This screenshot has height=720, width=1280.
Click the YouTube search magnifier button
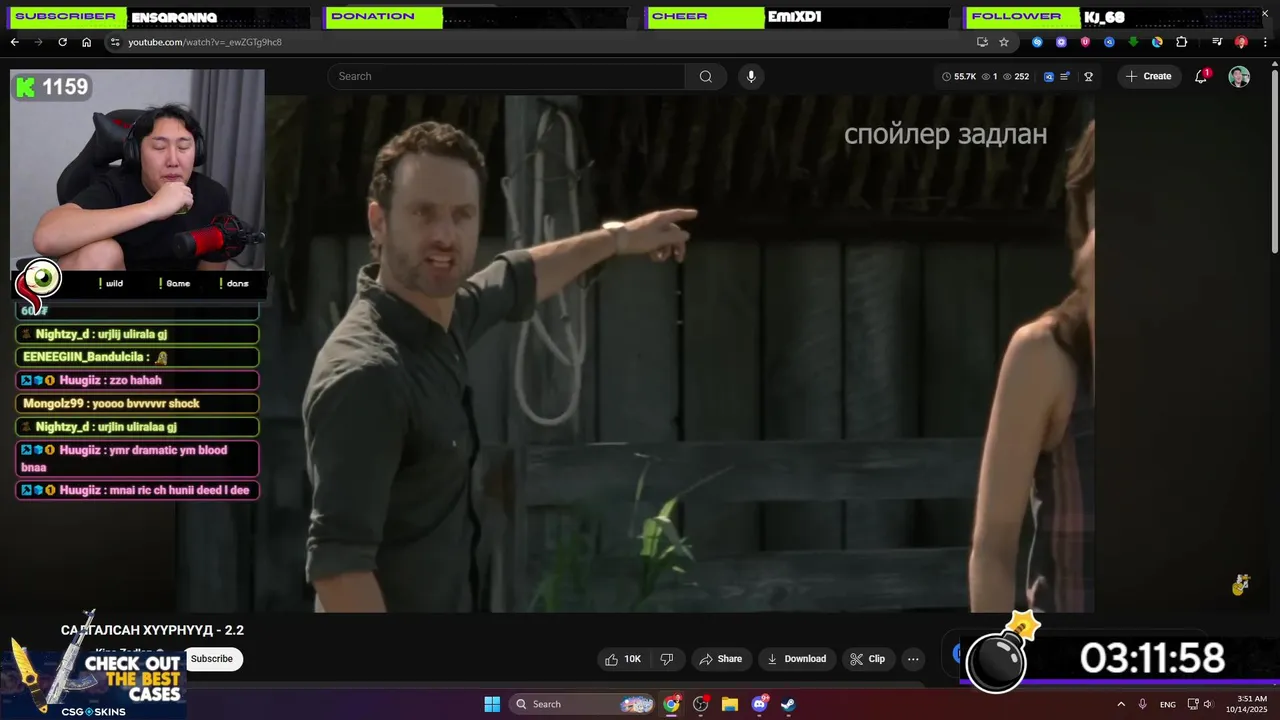tap(706, 76)
